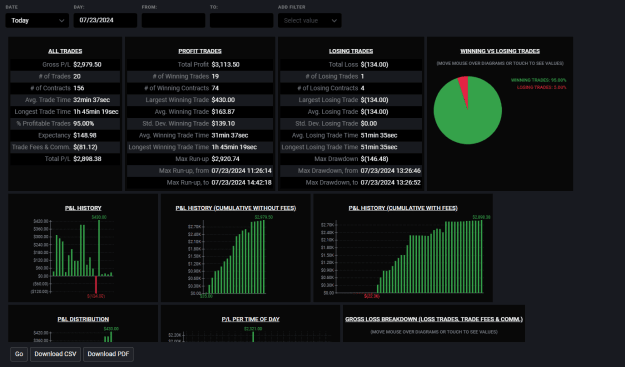The width and height of the screenshot is (625, 367).
Task: Click Gross P/L value $2,979.50
Action: point(87,65)
